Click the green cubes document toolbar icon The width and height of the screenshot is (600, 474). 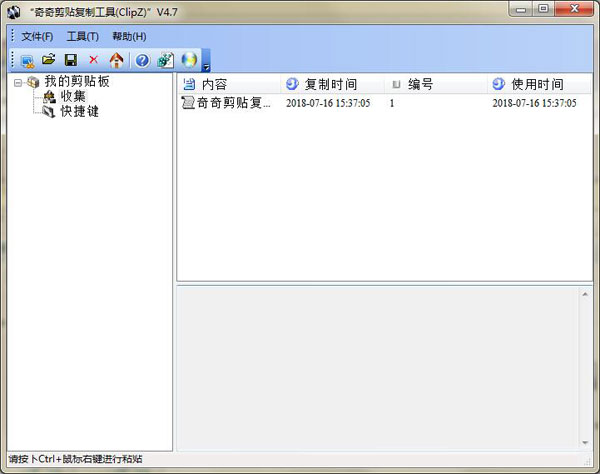coord(166,60)
